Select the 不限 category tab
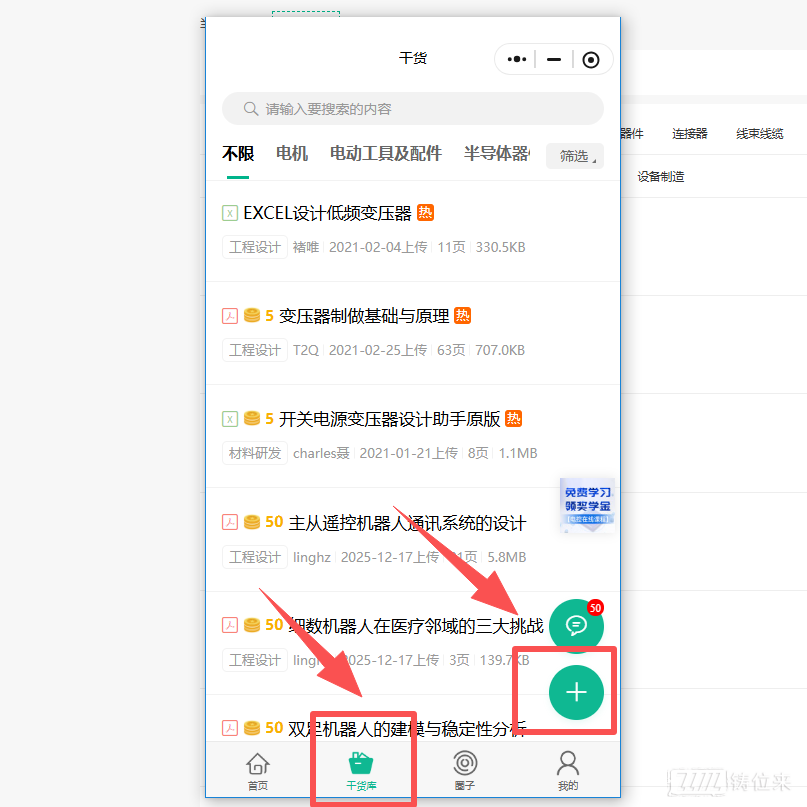This screenshot has height=807, width=807. [238, 154]
